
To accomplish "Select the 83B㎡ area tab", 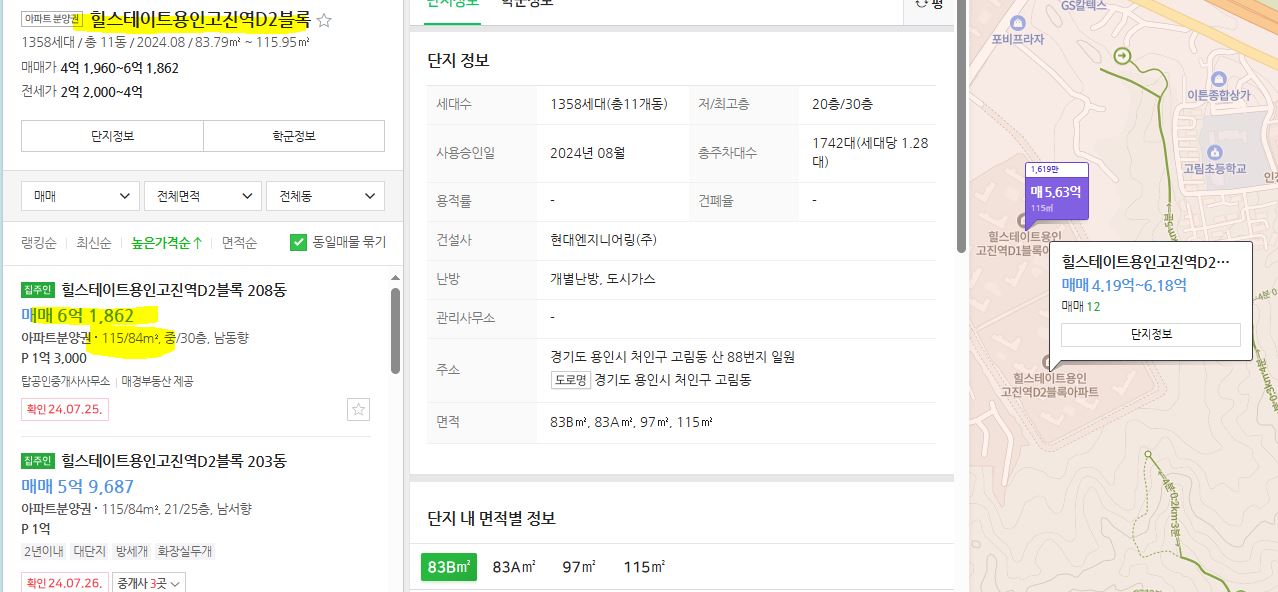I will pyautogui.click(x=449, y=566).
